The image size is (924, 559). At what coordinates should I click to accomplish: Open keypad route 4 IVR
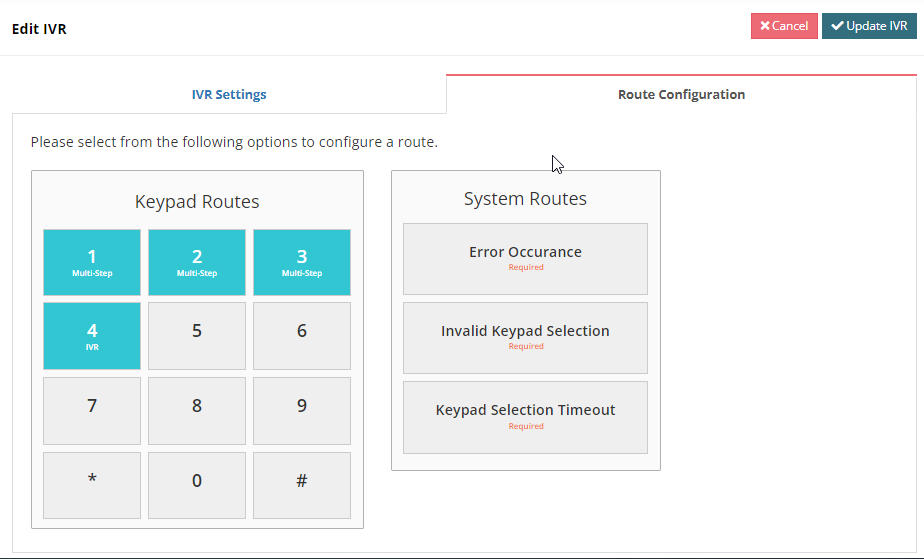tap(92, 336)
